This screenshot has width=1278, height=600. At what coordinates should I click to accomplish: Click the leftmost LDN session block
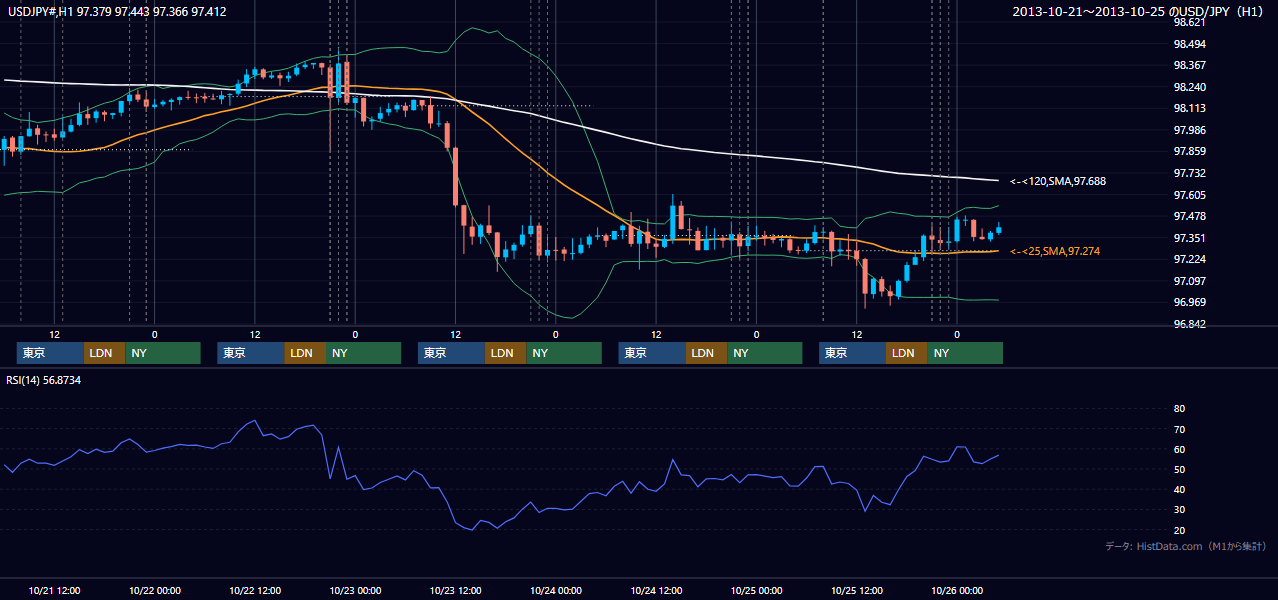click(104, 353)
